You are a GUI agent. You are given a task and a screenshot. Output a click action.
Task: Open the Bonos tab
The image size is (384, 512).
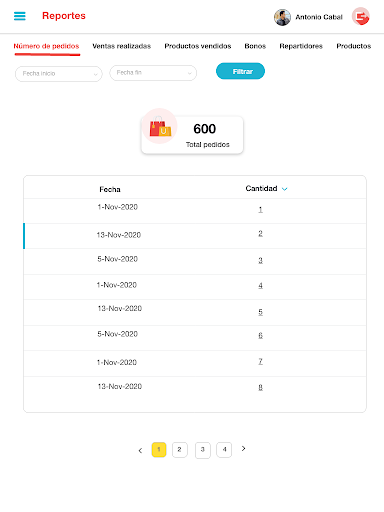[x=255, y=46]
